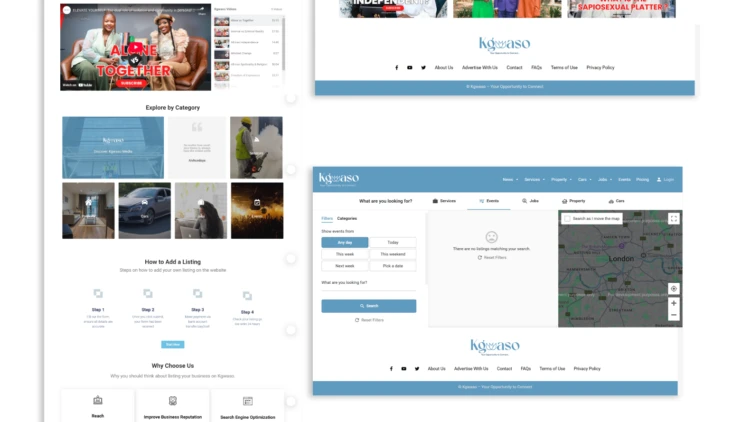Click the Step 3 icon
Image resolution: width=750 pixels, height=422 pixels.
198,293
